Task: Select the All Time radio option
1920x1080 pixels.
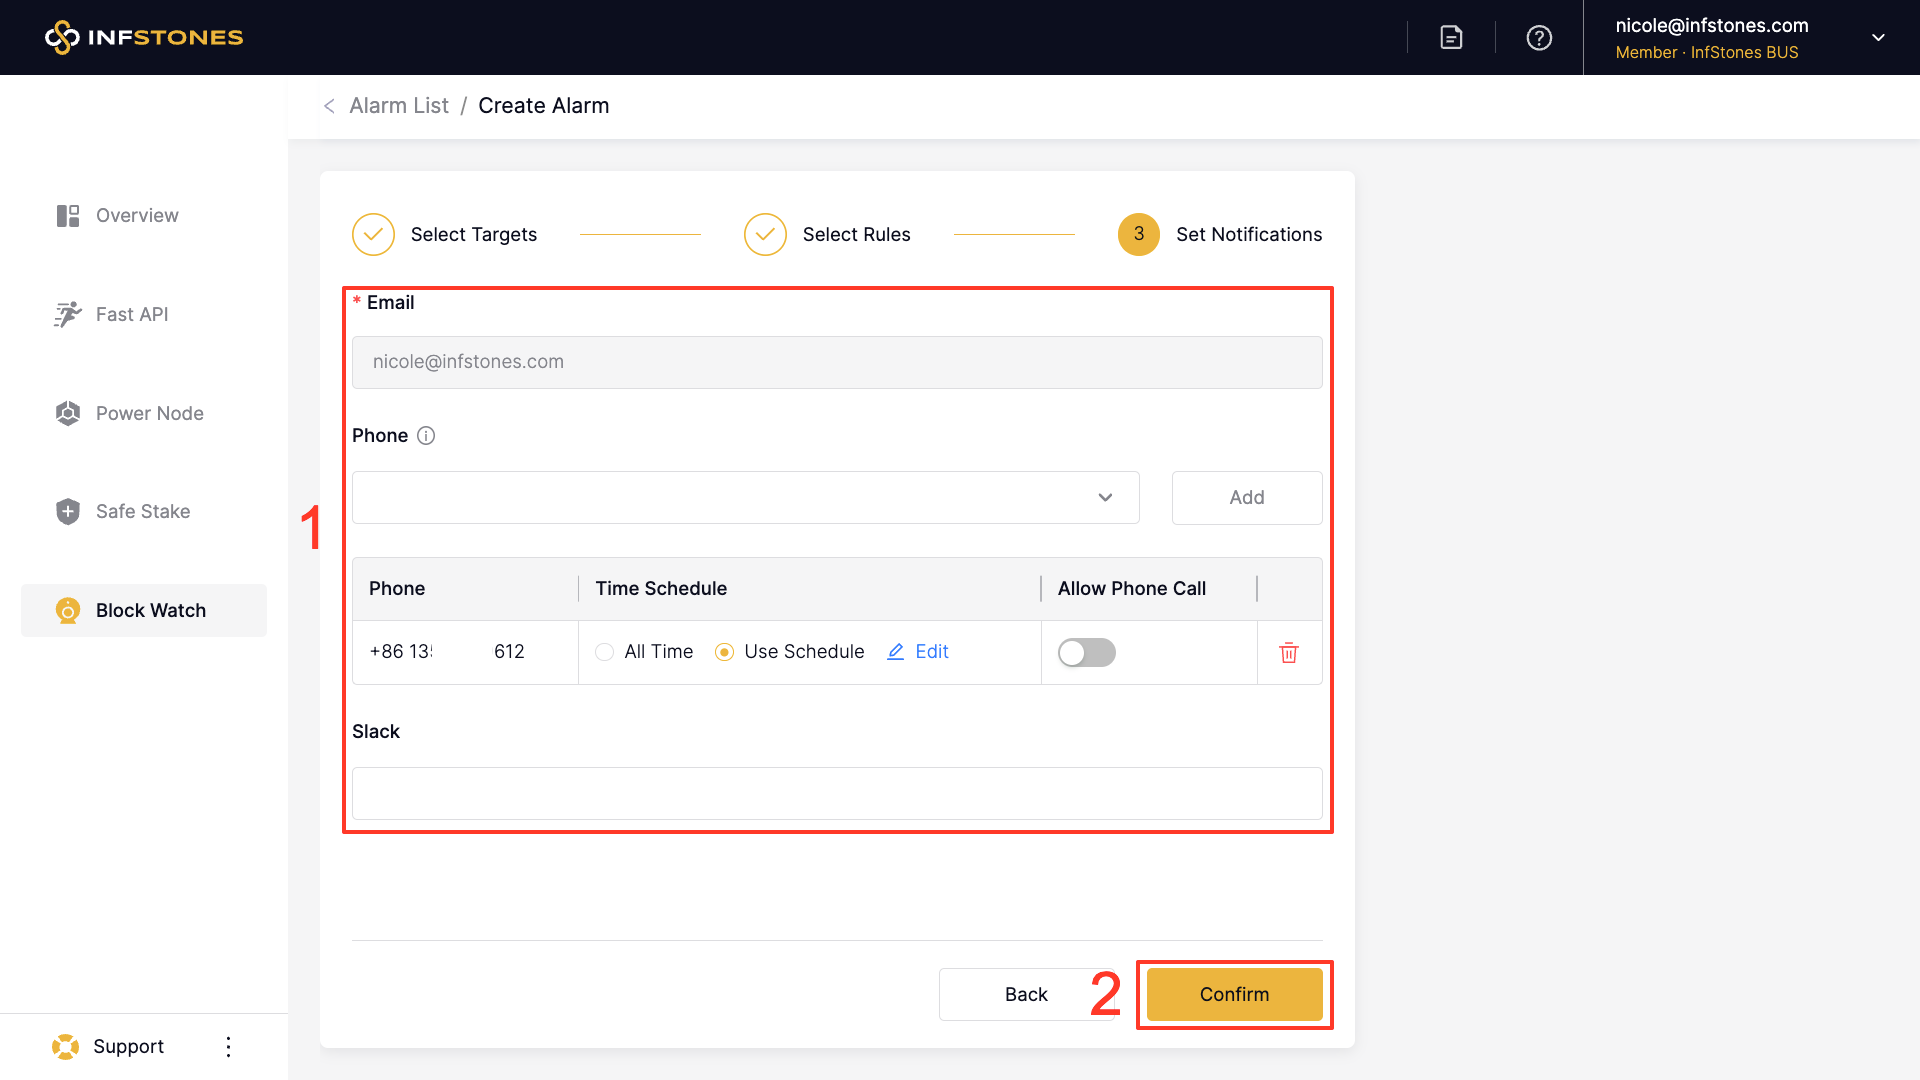Action: click(605, 652)
